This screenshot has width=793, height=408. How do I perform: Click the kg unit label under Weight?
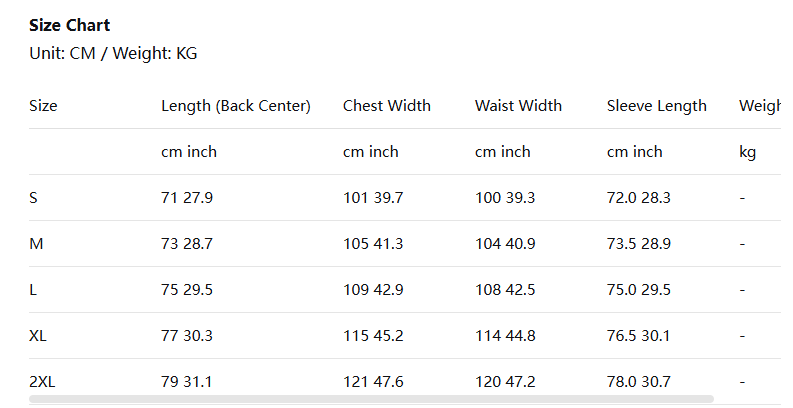747,152
